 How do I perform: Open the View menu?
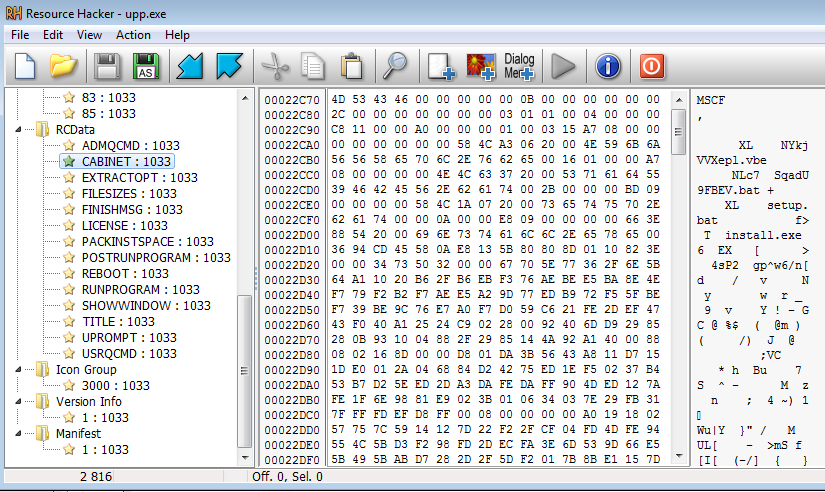coord(89,35)
